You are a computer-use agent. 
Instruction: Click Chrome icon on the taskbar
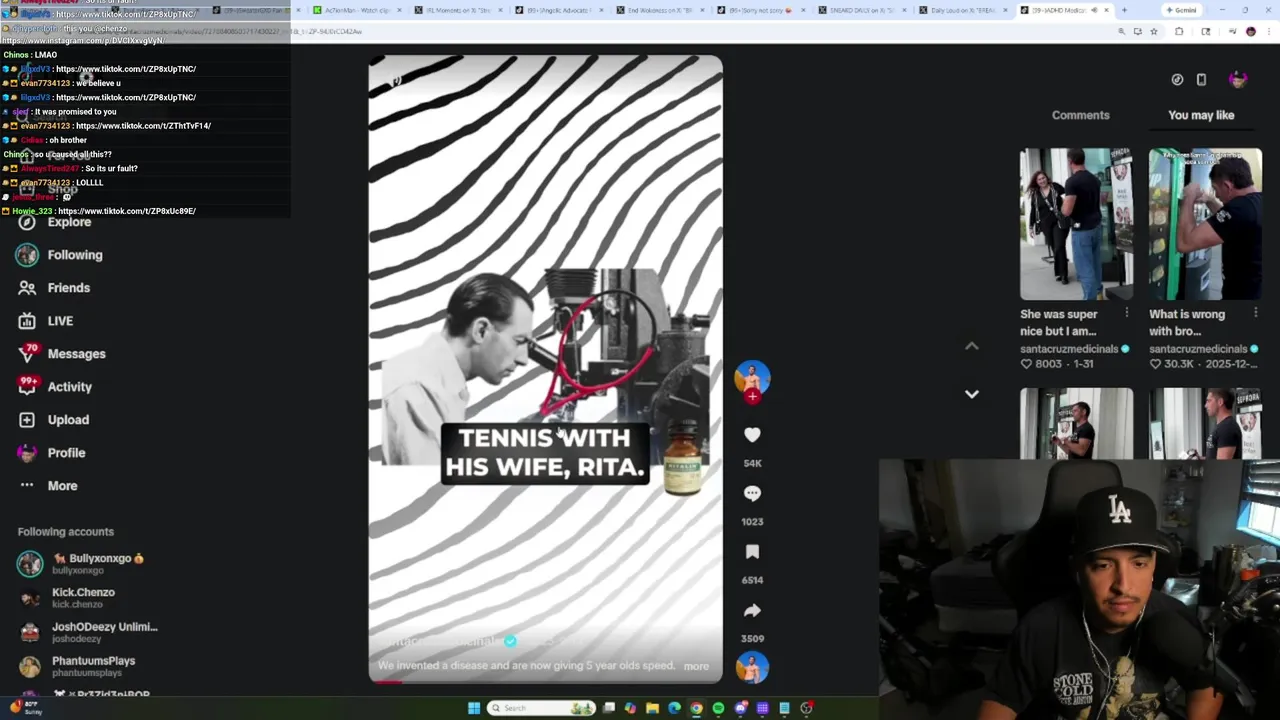(x=696, y=708)
